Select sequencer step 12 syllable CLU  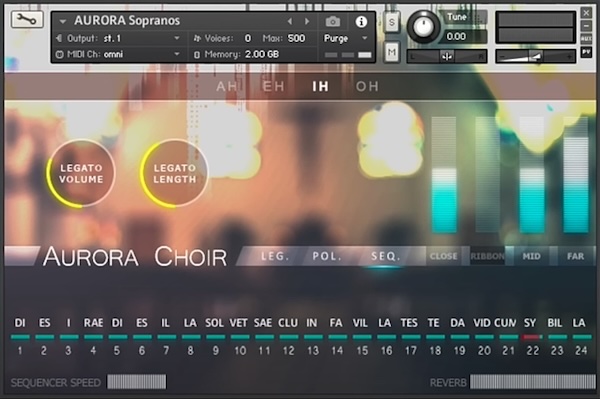(x=288, y=323)
